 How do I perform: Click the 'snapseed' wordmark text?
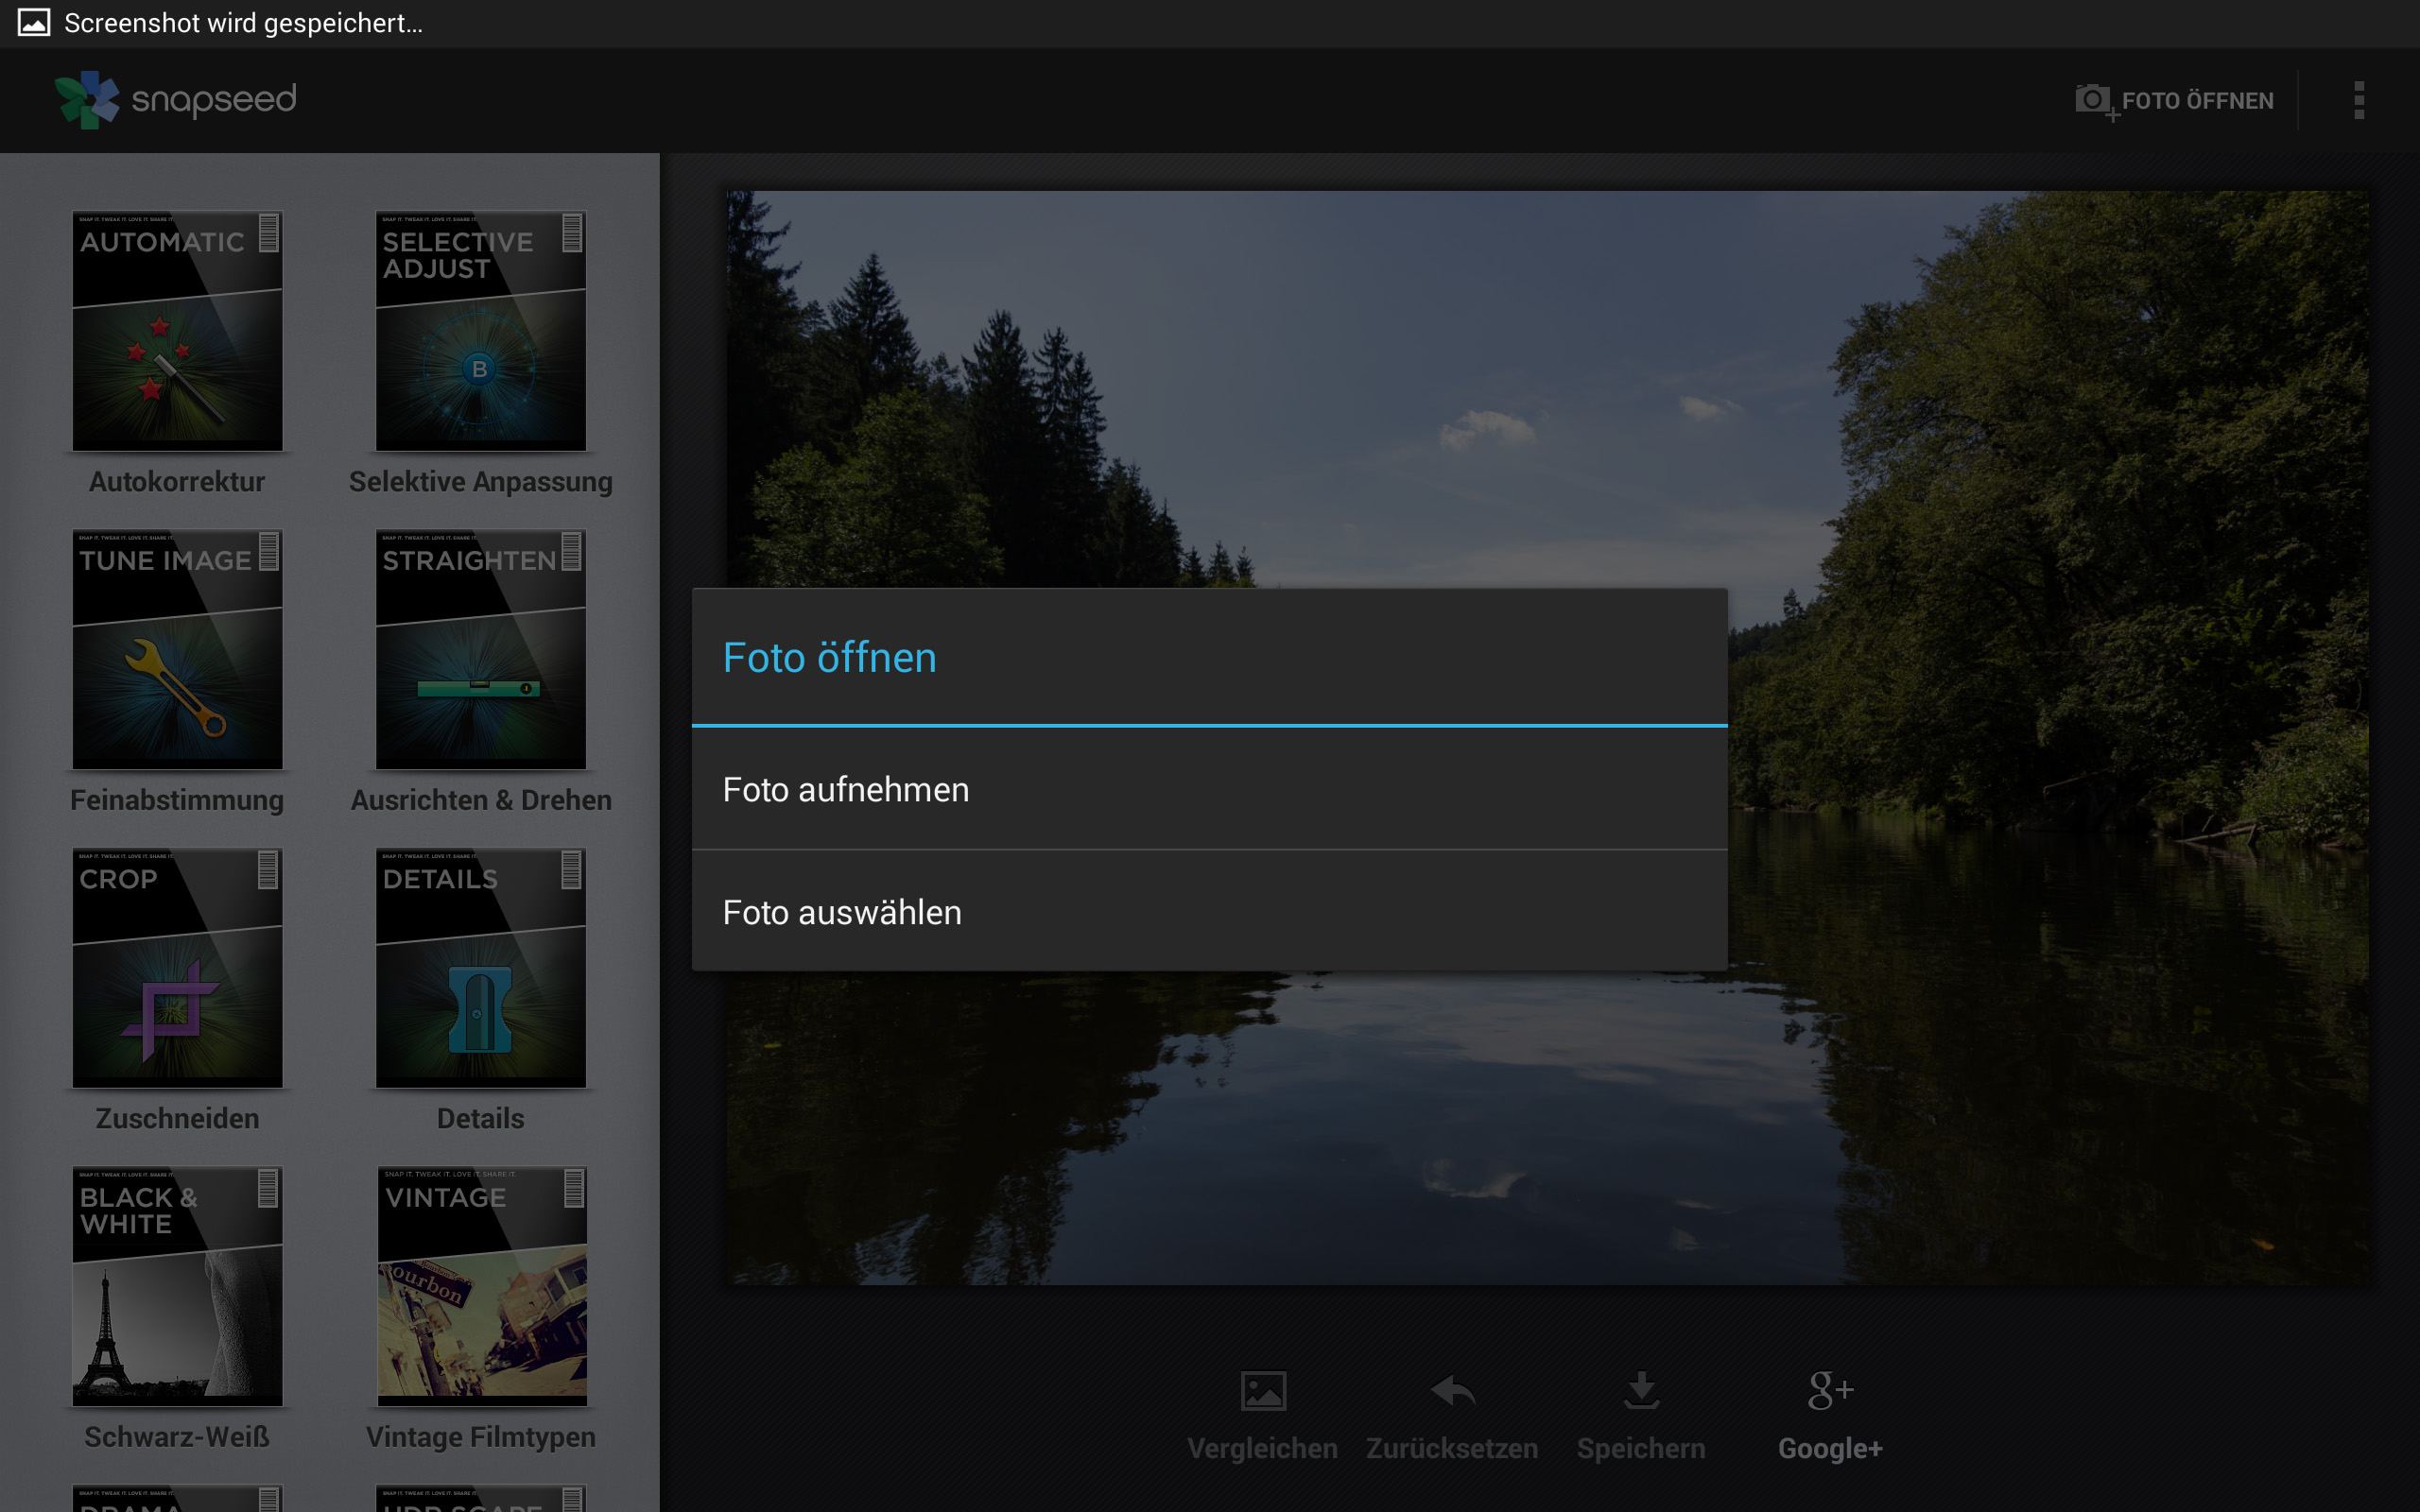pyautogui.click(x=214, y=100)
